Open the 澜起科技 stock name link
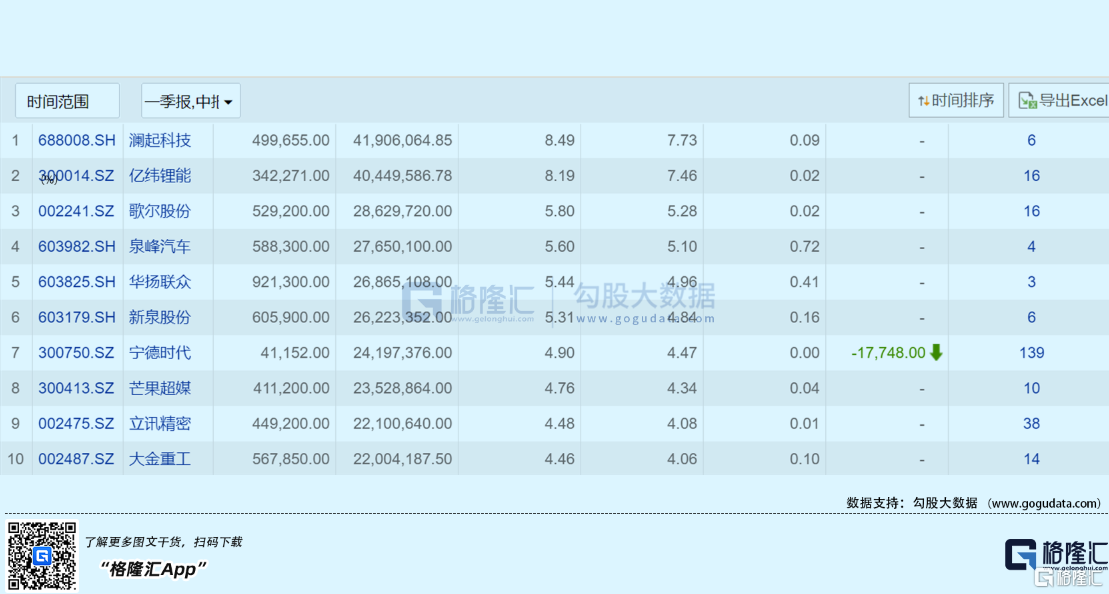This screenshot has width=1109, height=594. [x=160, y=140]
